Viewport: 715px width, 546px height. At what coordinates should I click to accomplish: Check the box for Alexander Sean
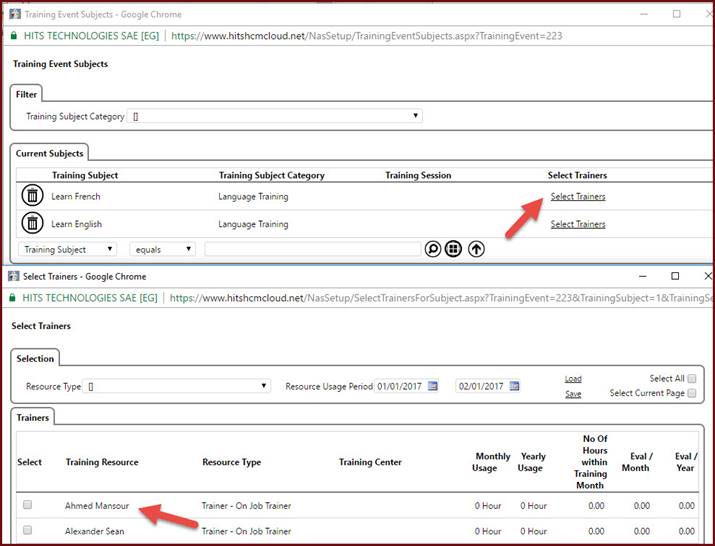click(x=28, y=530)
